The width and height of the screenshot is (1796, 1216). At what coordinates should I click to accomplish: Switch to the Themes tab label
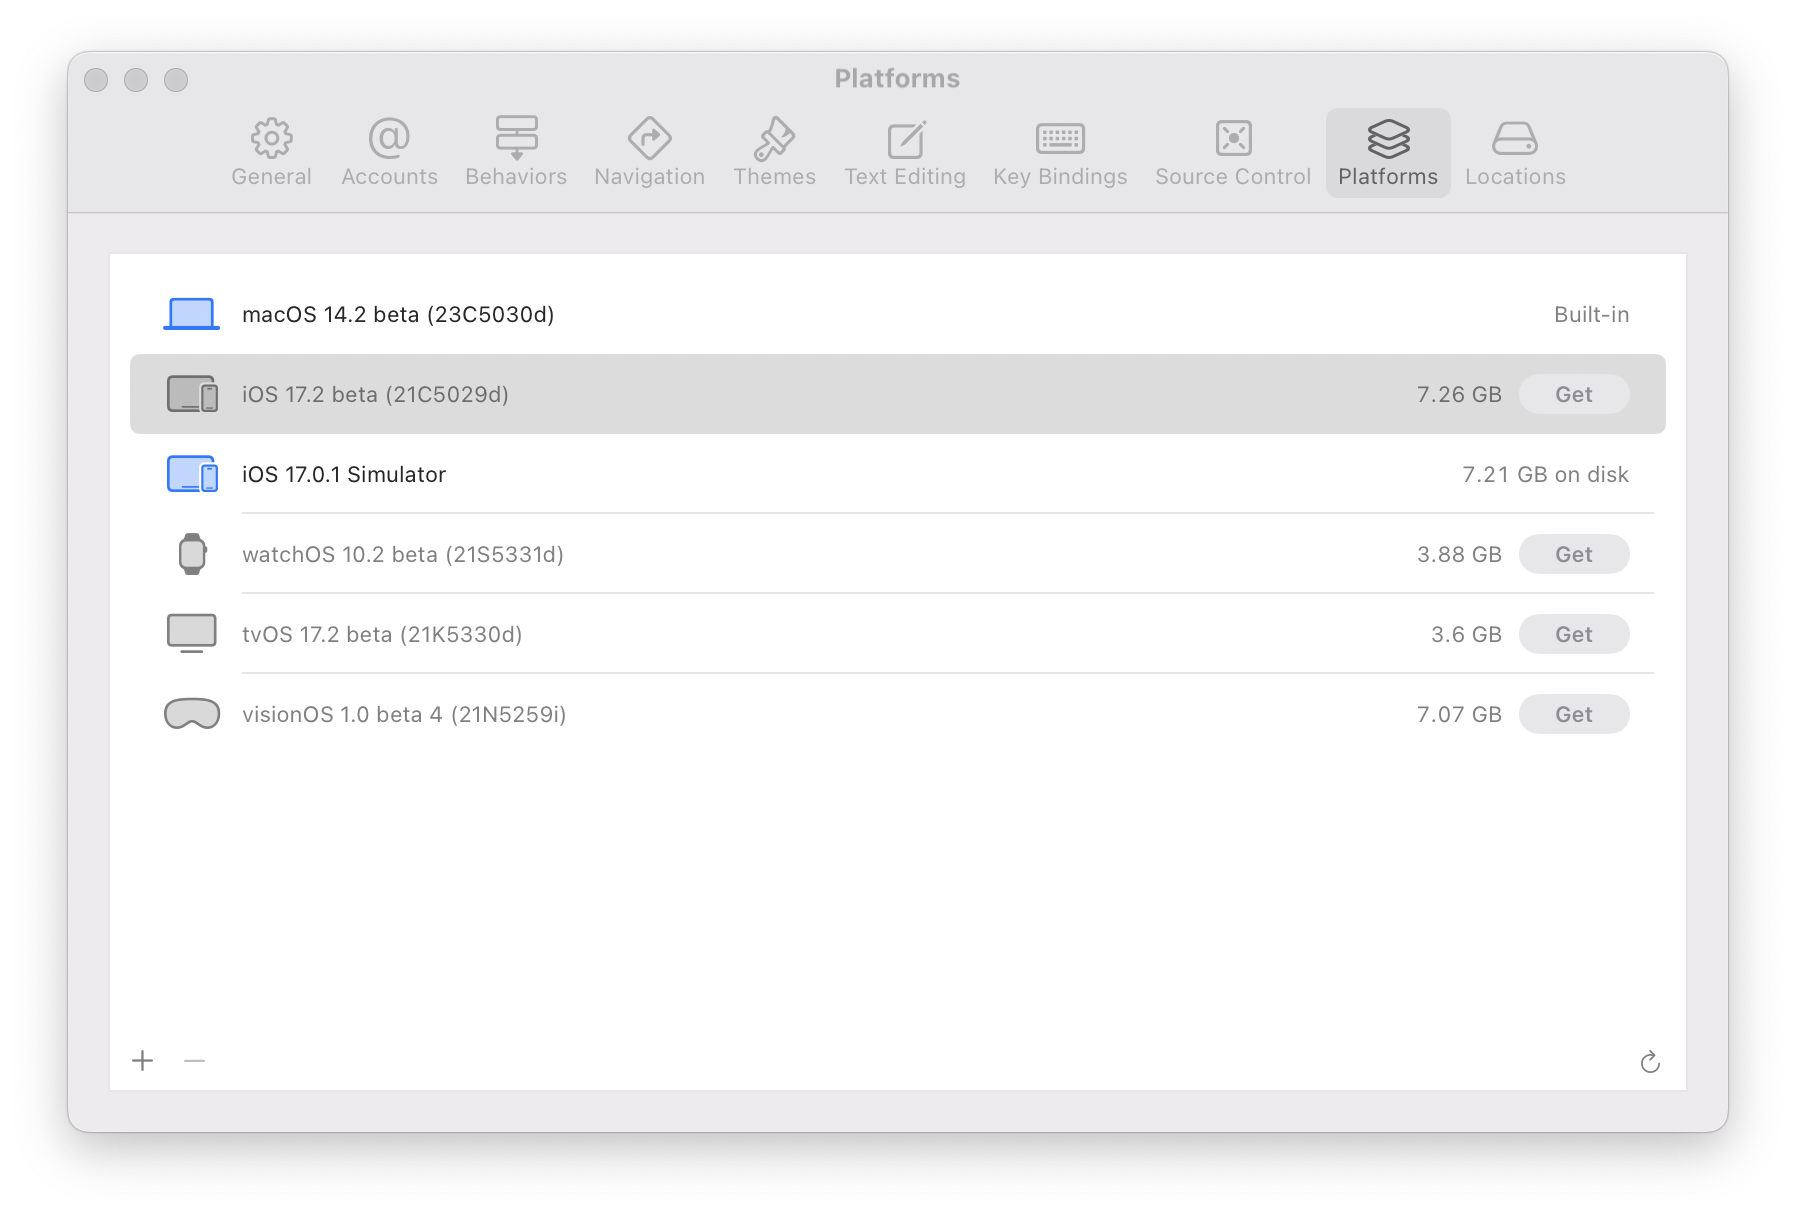[x=774, y=177]
